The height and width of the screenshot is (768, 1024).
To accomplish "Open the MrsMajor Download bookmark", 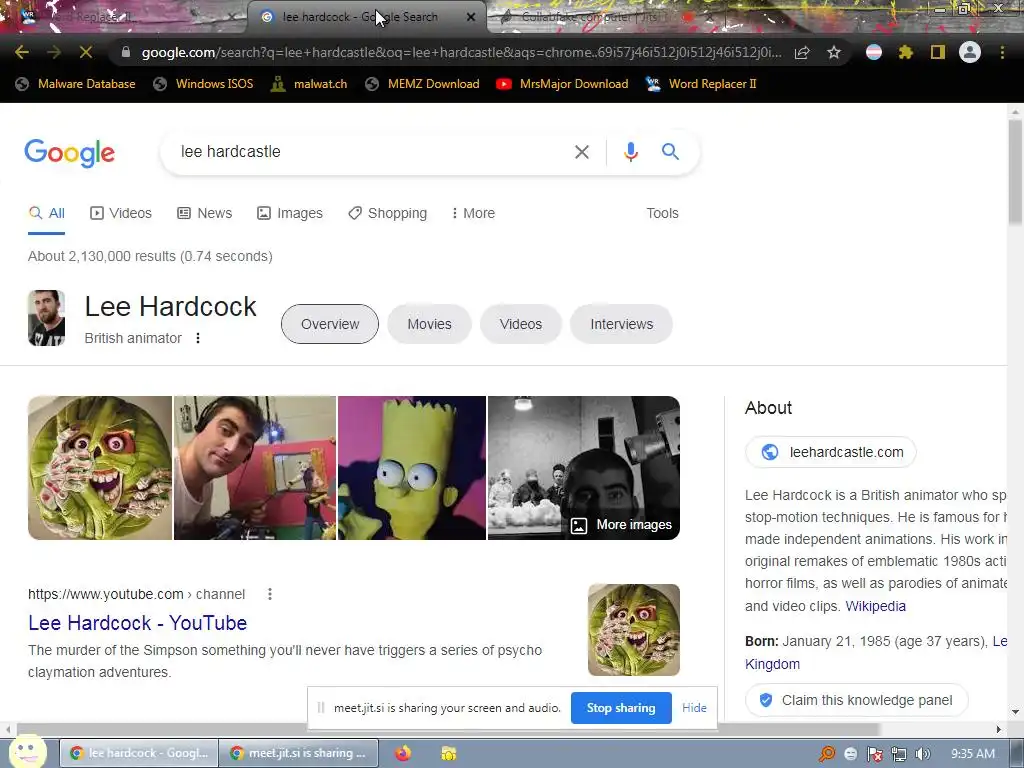I will 562,84.
